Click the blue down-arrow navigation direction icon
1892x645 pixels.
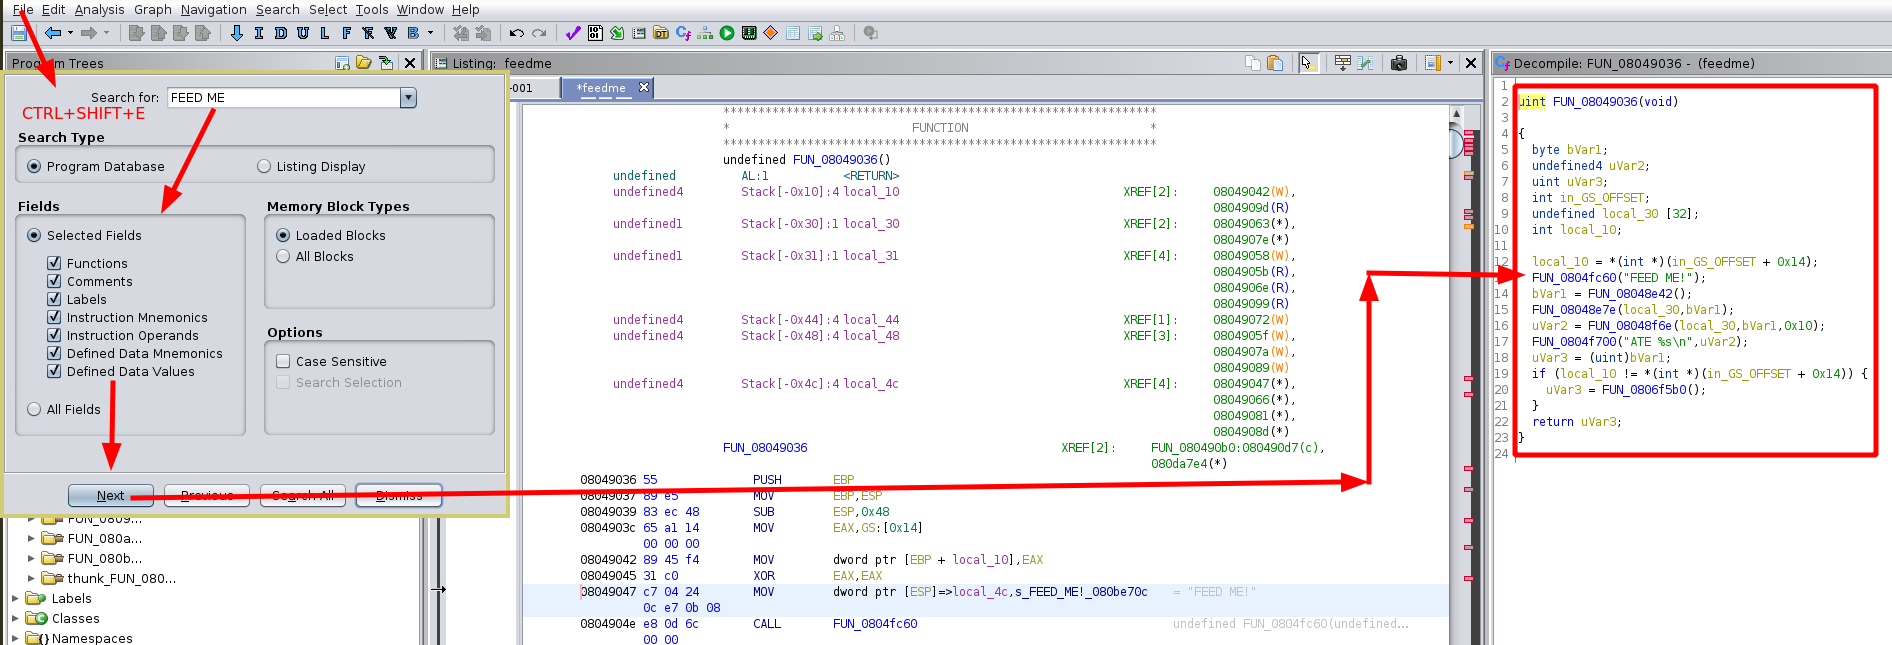tap(237, 33)
